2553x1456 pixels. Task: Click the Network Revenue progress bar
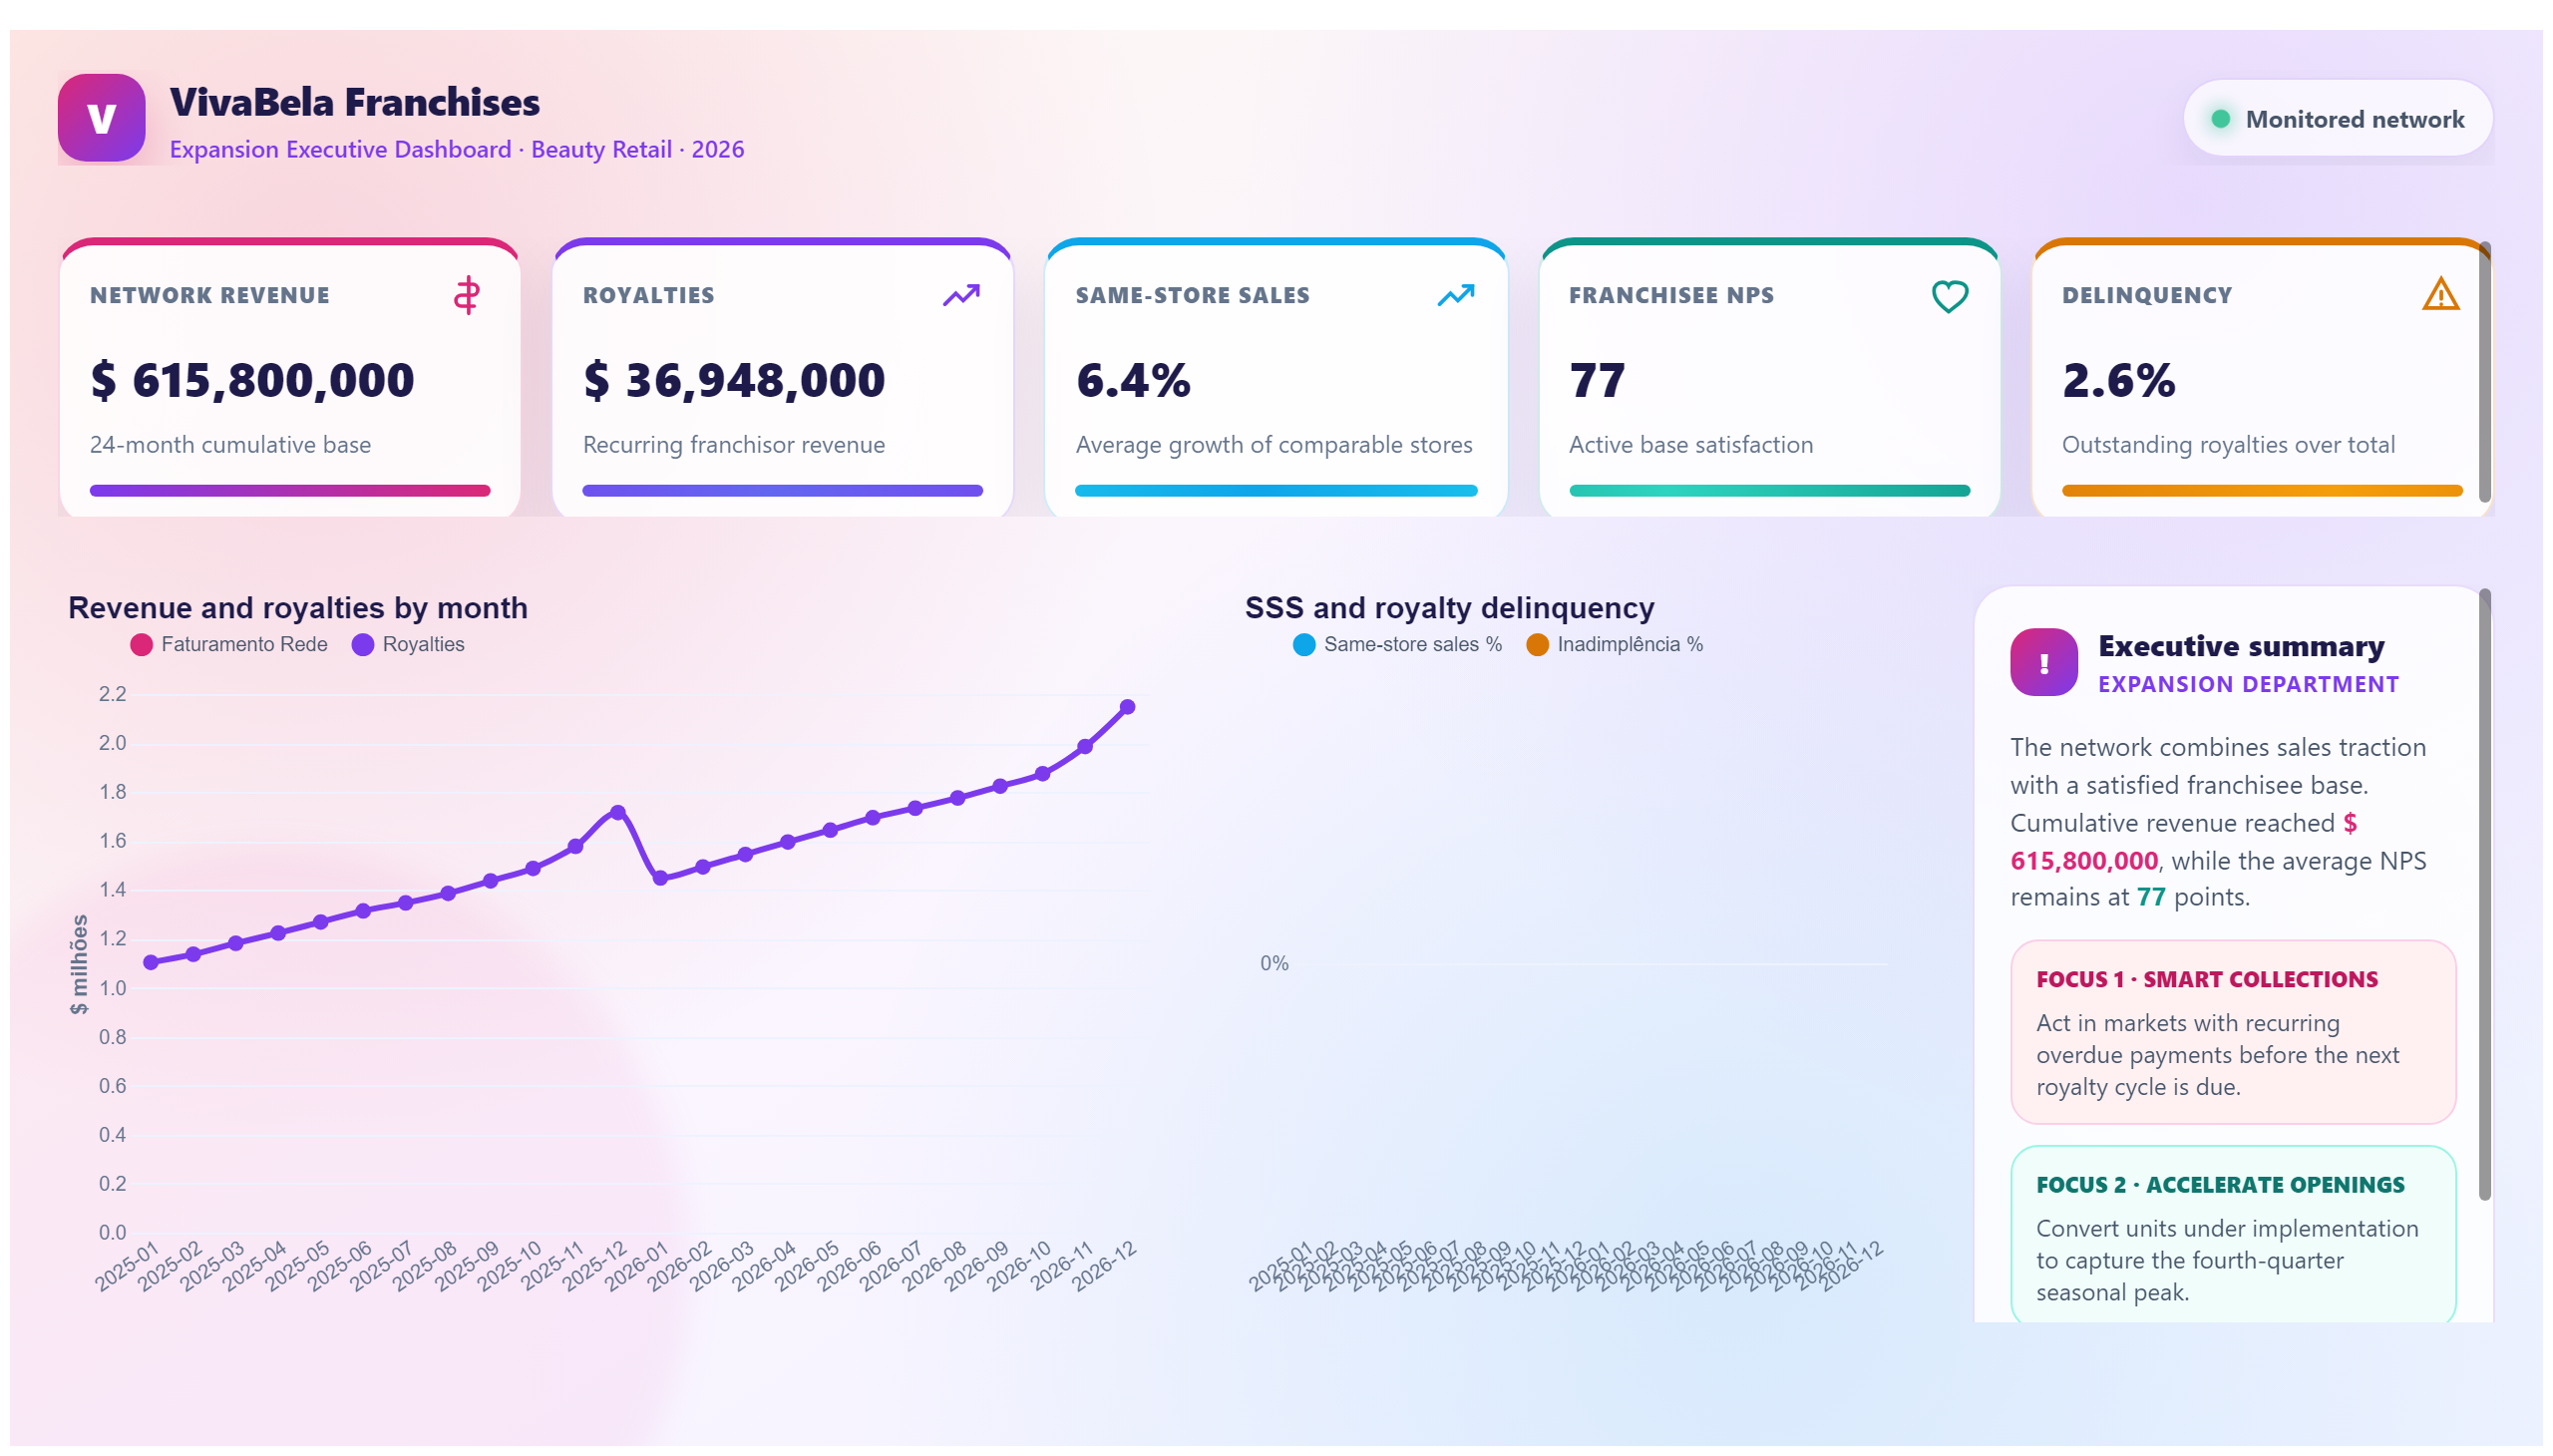pyautogui.click(x=290, y=491)
